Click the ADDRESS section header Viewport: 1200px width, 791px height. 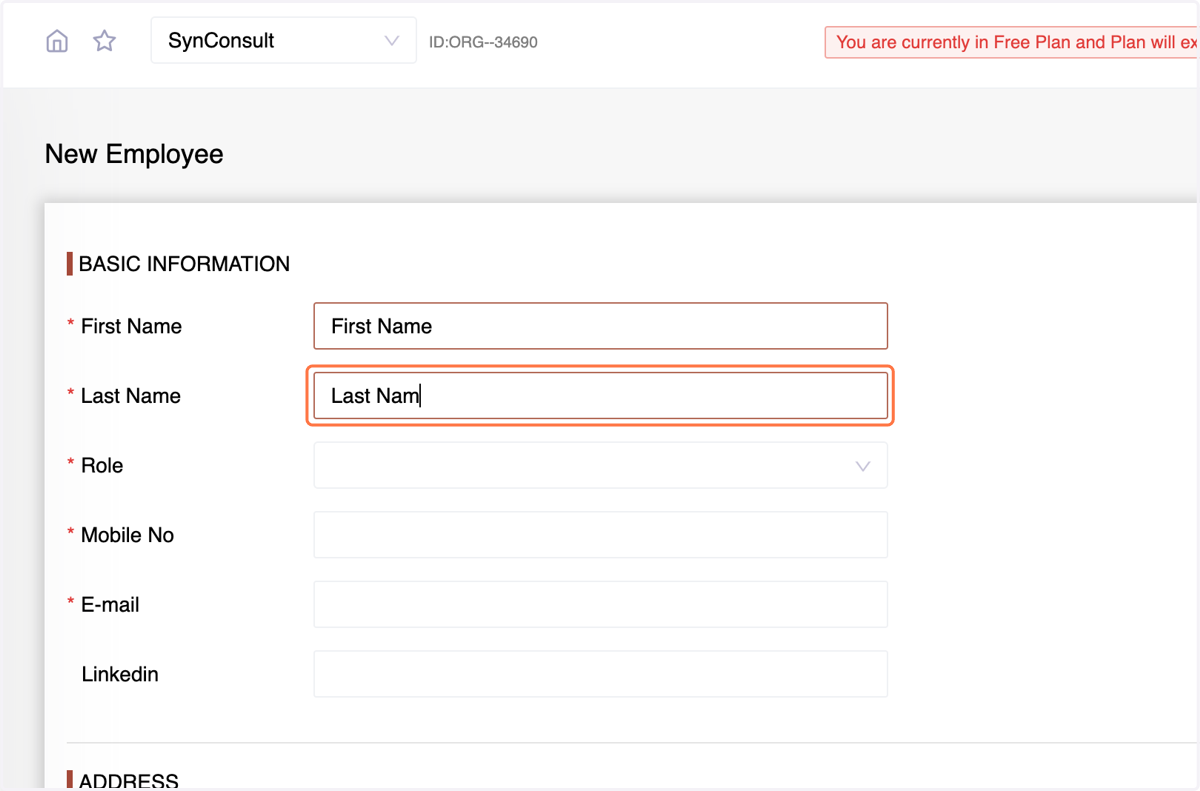point(129,781)
